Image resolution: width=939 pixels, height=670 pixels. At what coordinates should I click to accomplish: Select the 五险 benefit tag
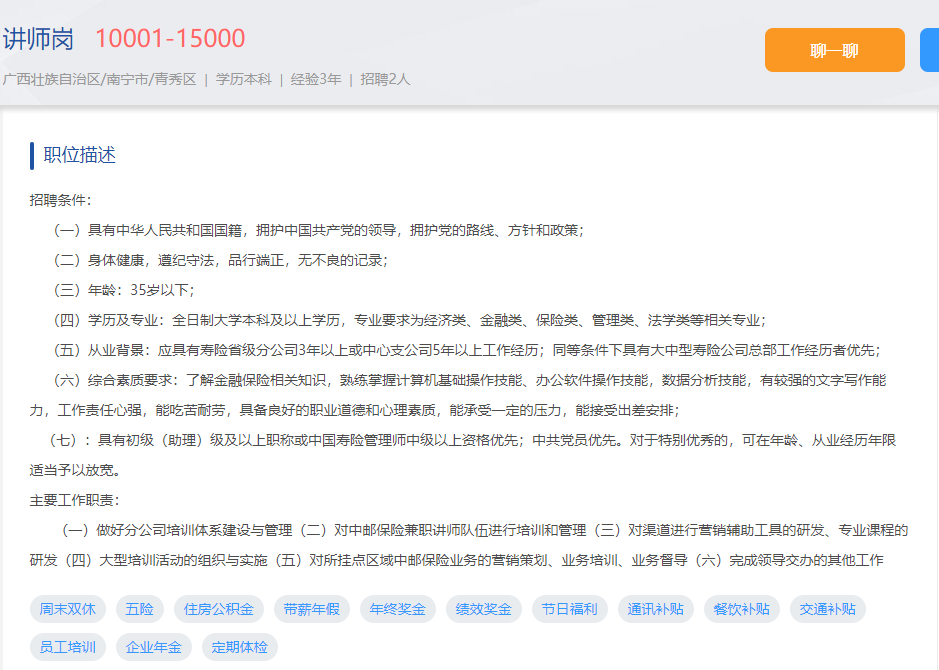click(140, 610)
